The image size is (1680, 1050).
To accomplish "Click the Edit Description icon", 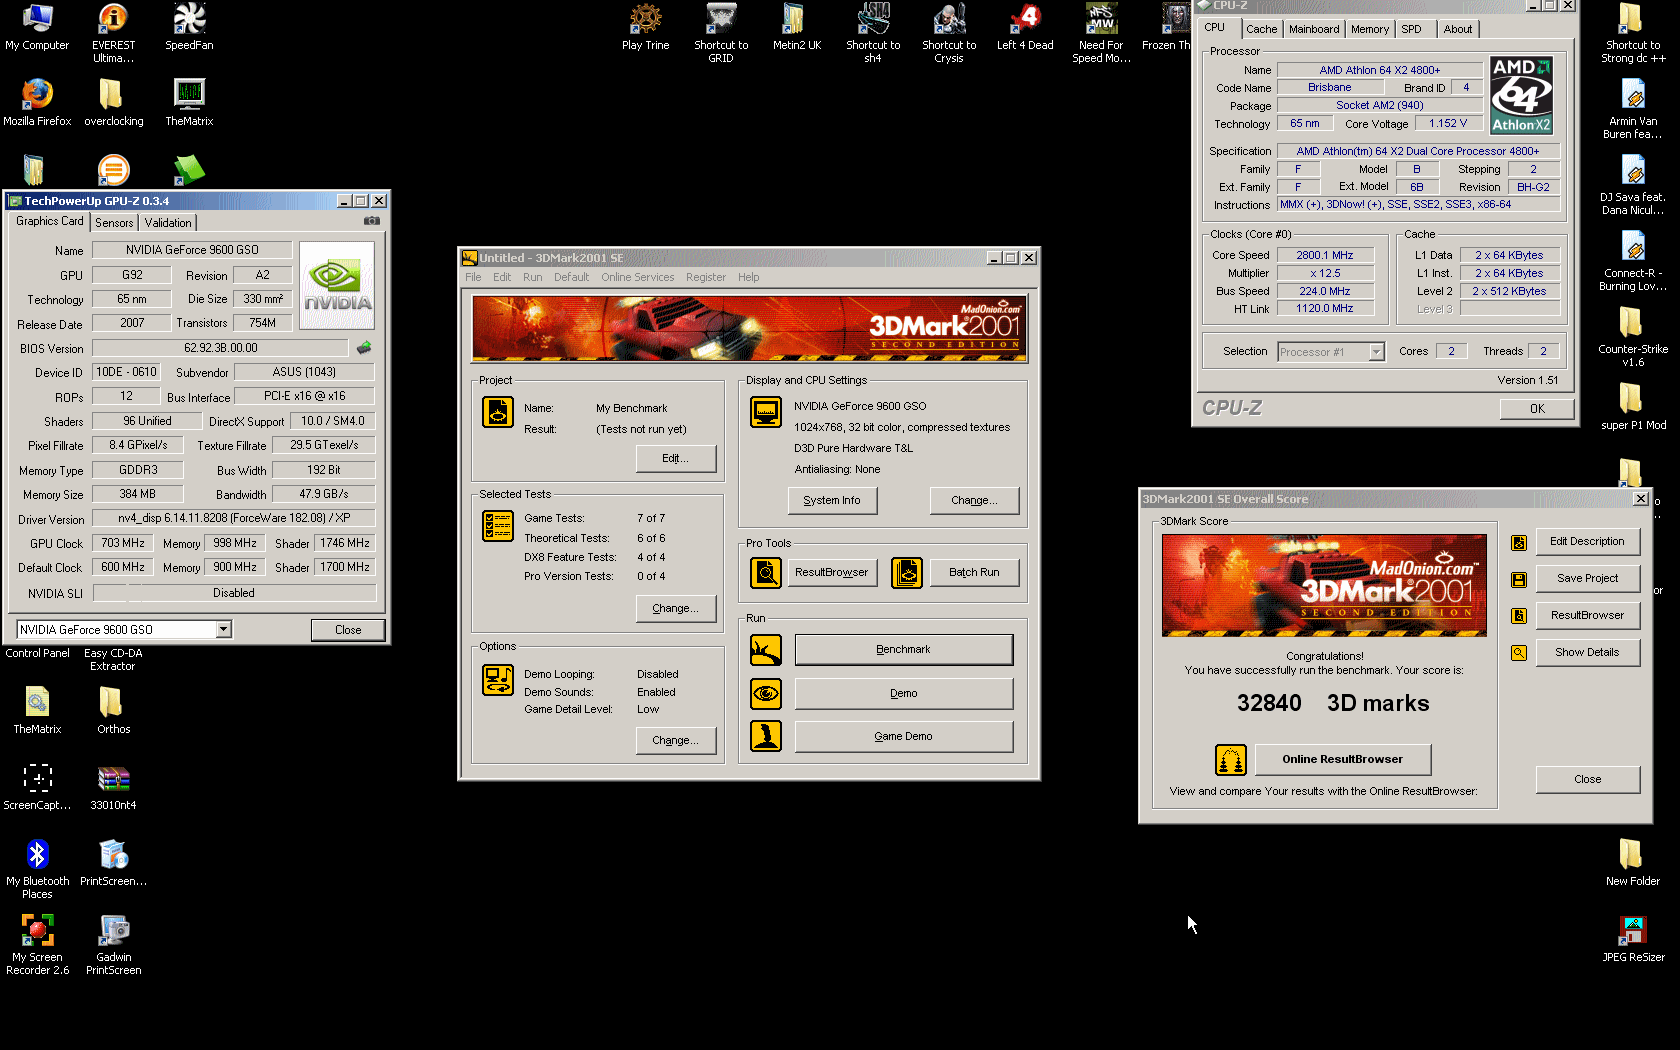I will 1519,543.
